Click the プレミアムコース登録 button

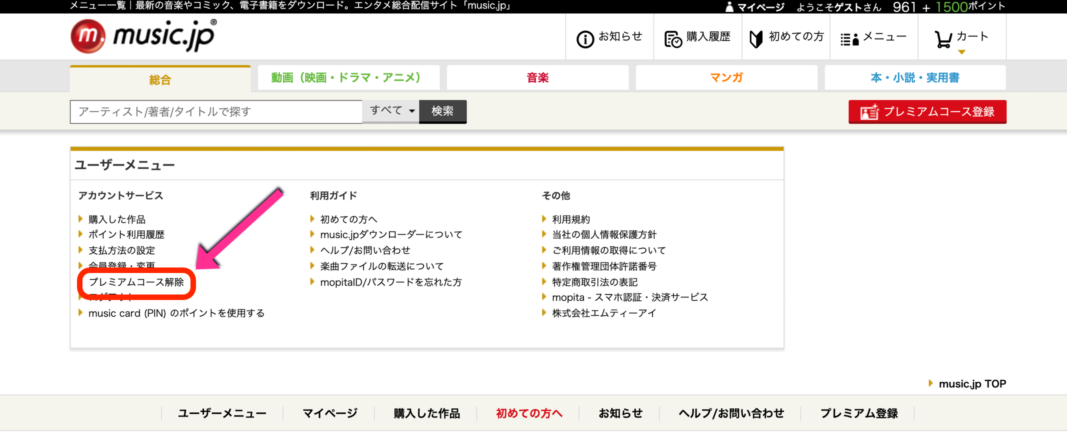927,112
